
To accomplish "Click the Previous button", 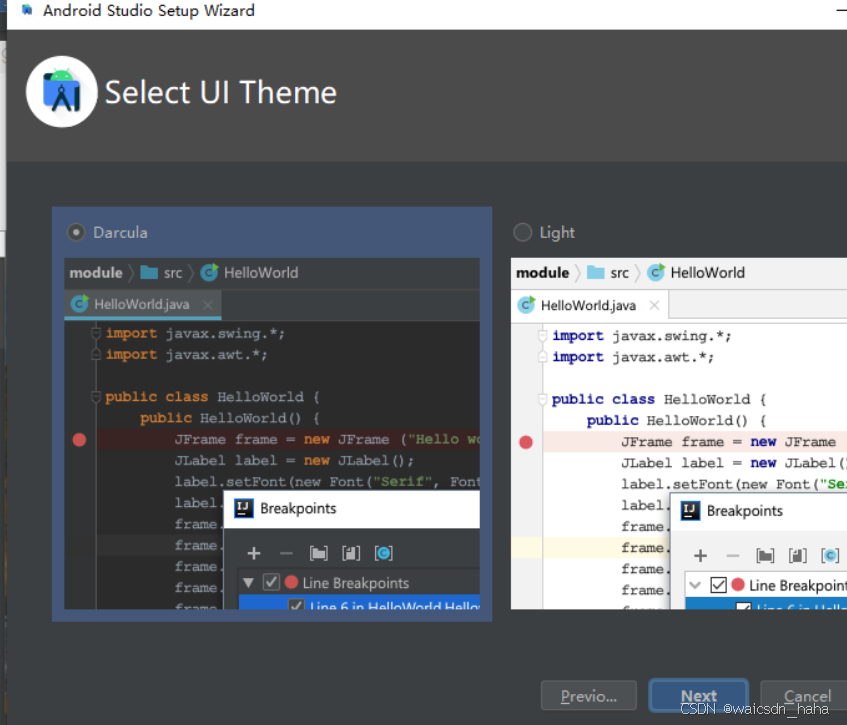I will (x=589, y=696).
